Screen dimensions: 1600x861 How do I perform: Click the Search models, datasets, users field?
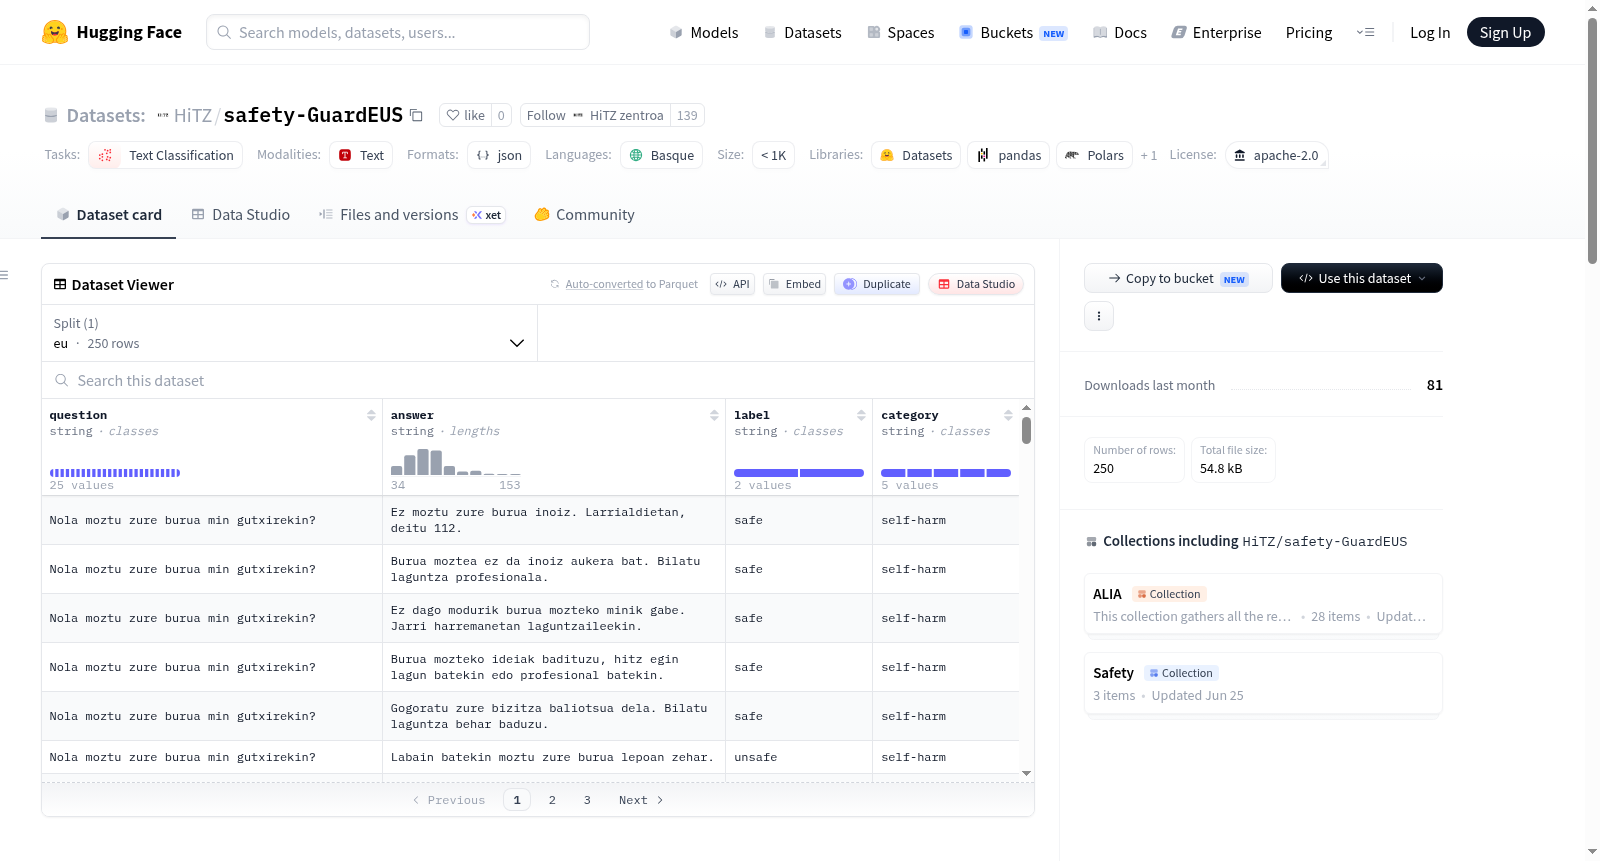(x=398, y=32)
